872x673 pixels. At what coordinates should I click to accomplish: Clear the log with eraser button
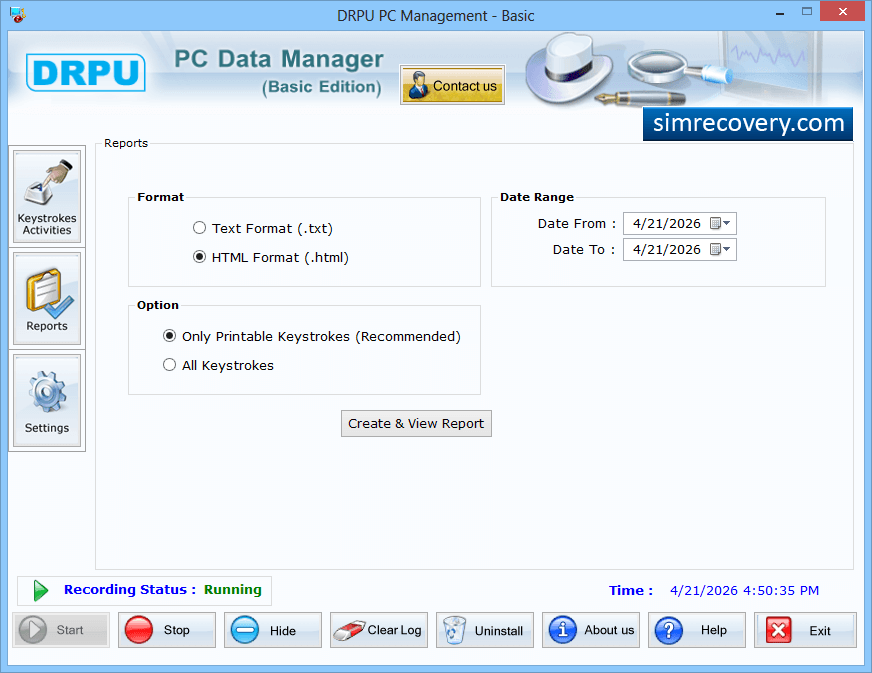click(379, 630)
